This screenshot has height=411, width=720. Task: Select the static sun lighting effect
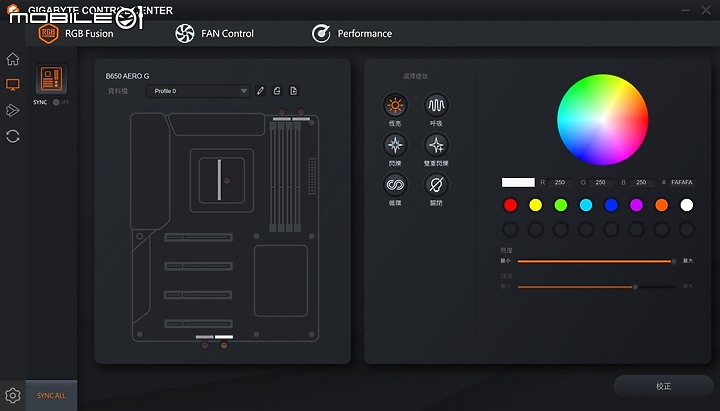[x=395, y=106]
